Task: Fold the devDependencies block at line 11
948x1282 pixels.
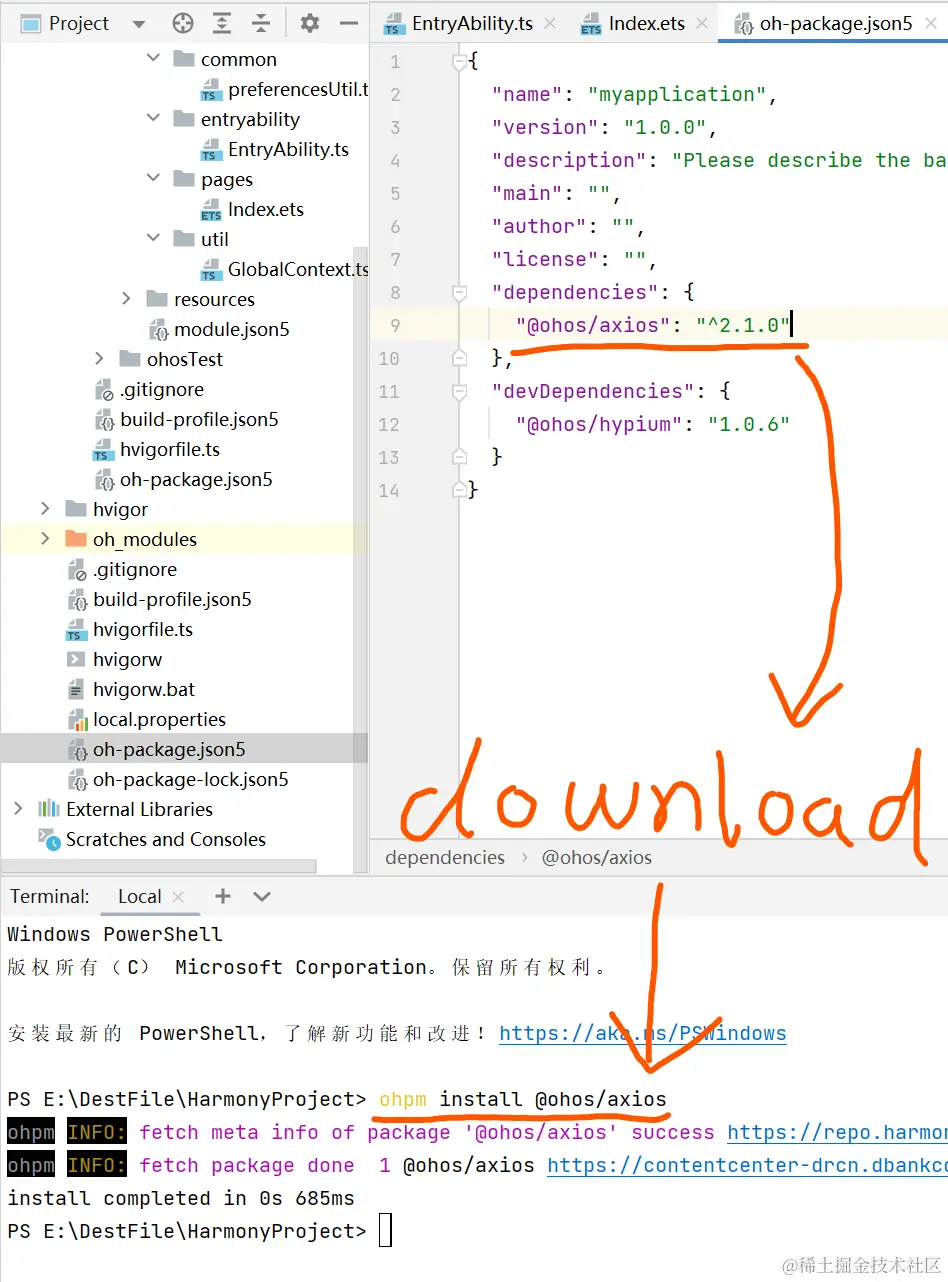Action: pos(459,392)
